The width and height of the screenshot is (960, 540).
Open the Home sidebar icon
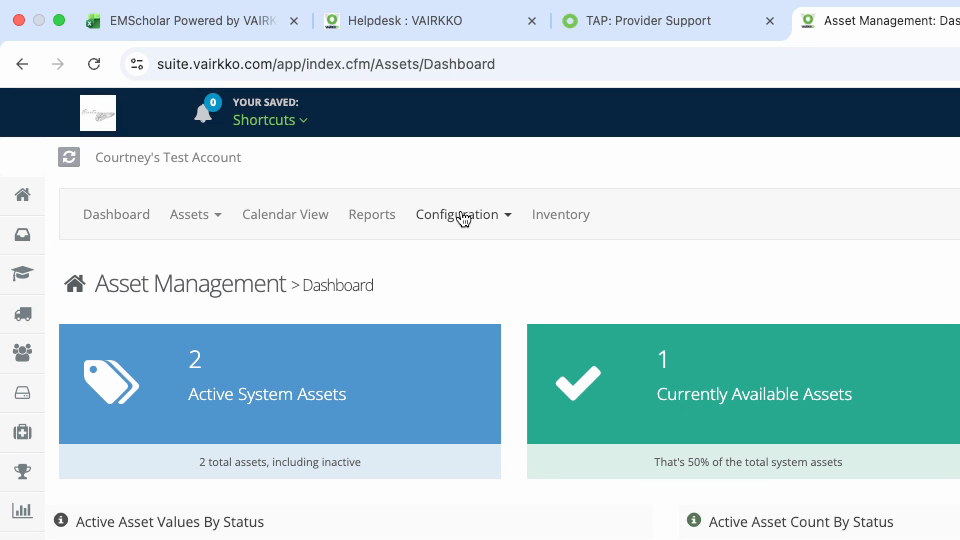tap(23, 195)
